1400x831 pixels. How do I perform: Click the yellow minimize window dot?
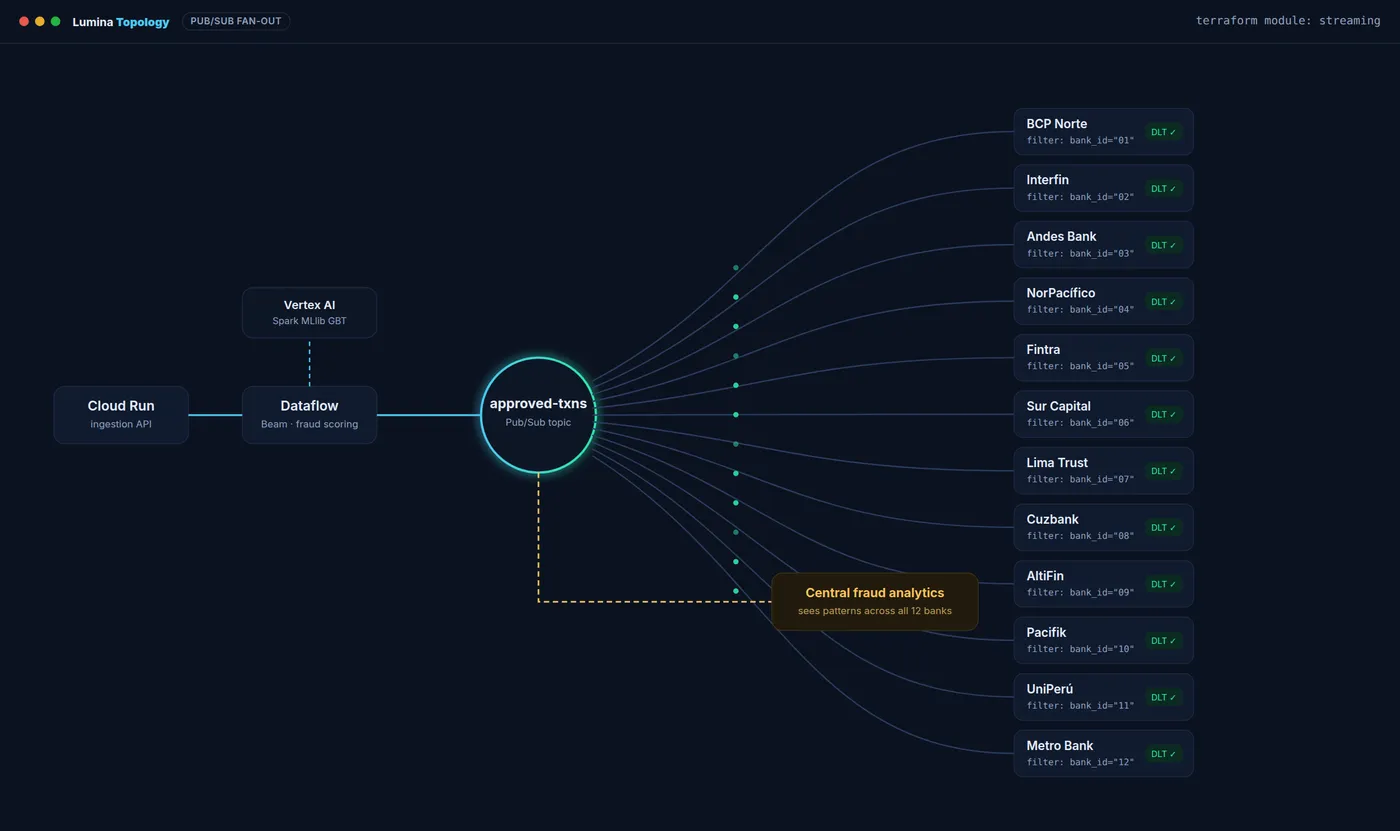pos(40,21)
